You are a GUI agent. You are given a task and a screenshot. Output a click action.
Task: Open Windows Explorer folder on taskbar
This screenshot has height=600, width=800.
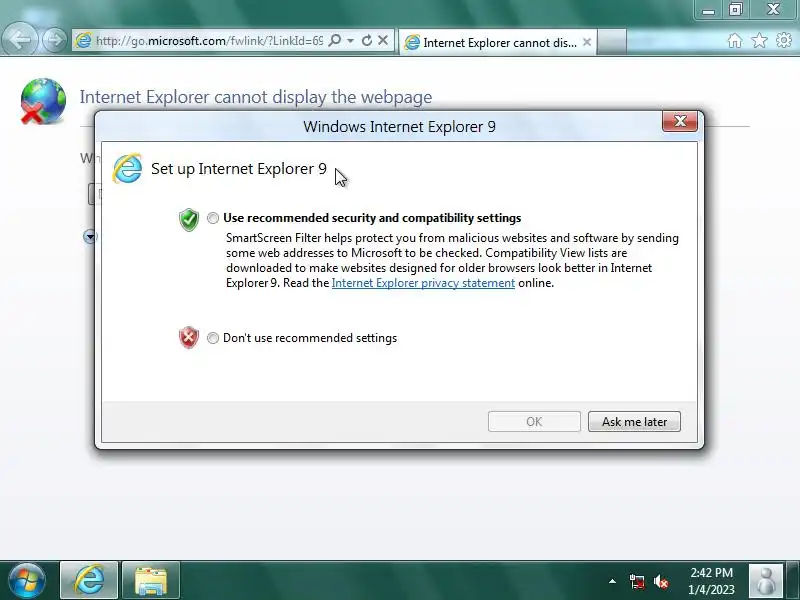tap(151, 580)
